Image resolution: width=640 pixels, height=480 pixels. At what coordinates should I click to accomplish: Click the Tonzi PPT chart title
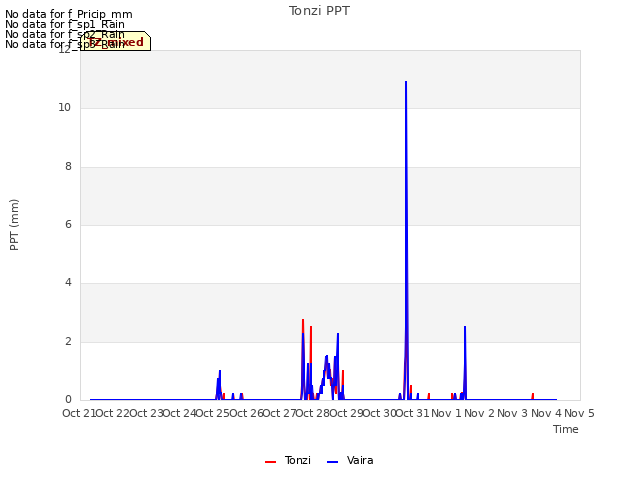point(319,11)
